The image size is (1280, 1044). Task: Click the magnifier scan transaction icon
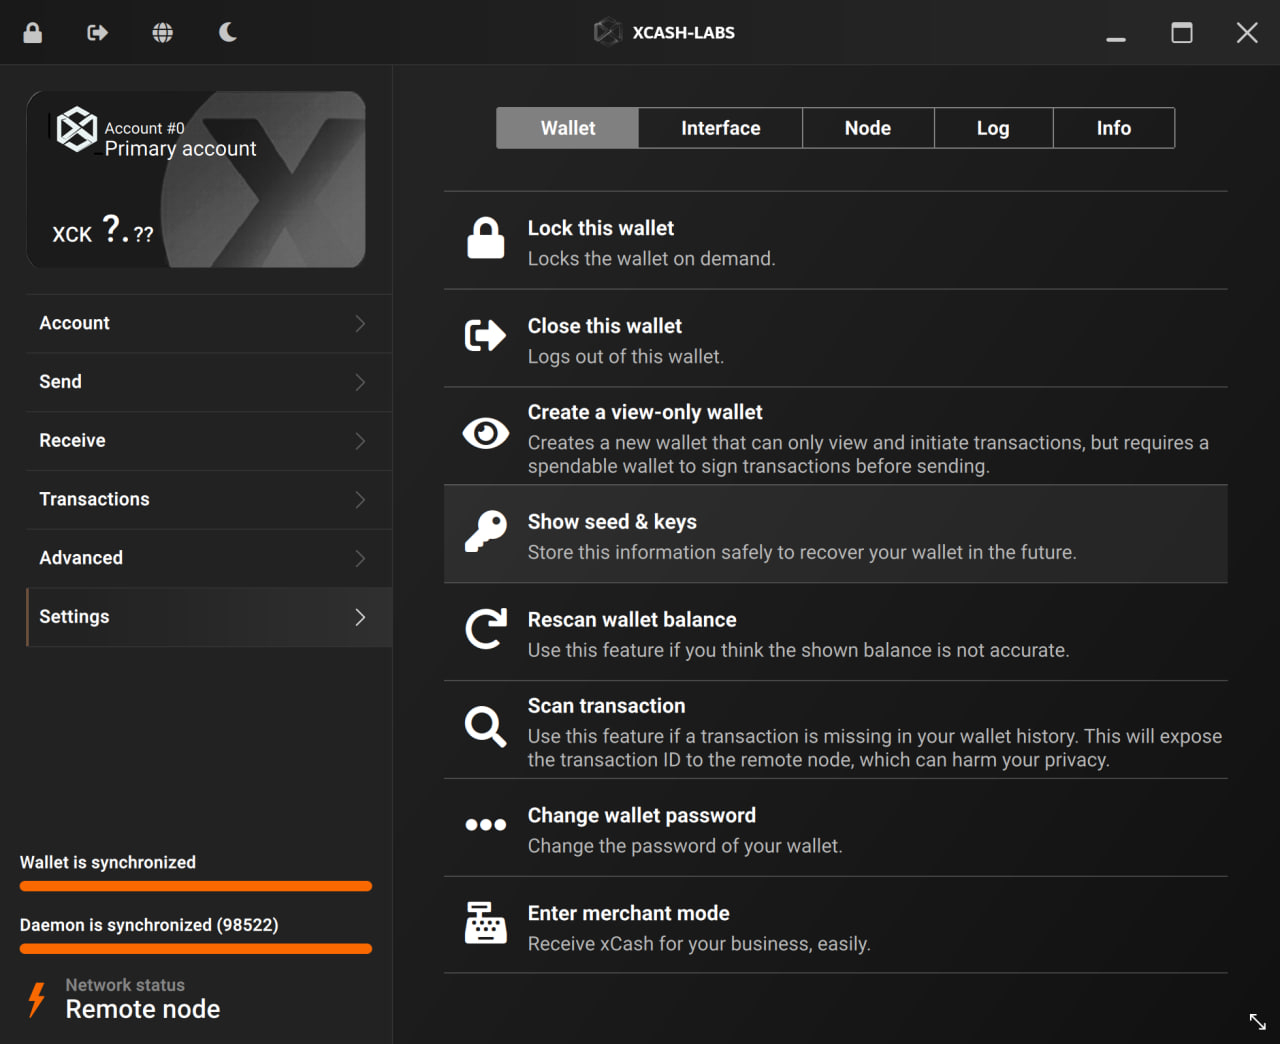(x=485, y=726)
